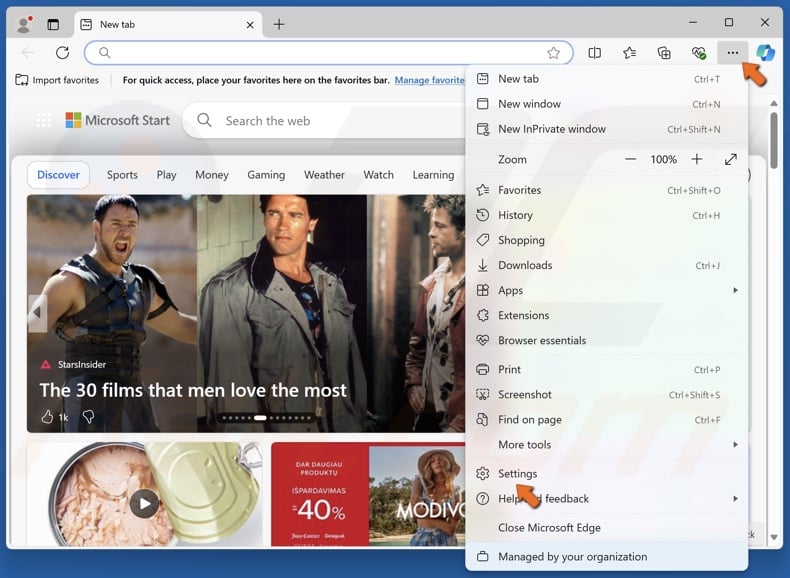The image size is (790, 578).
Task: Close the New tab tab
Action: click(x=250, y=25)
